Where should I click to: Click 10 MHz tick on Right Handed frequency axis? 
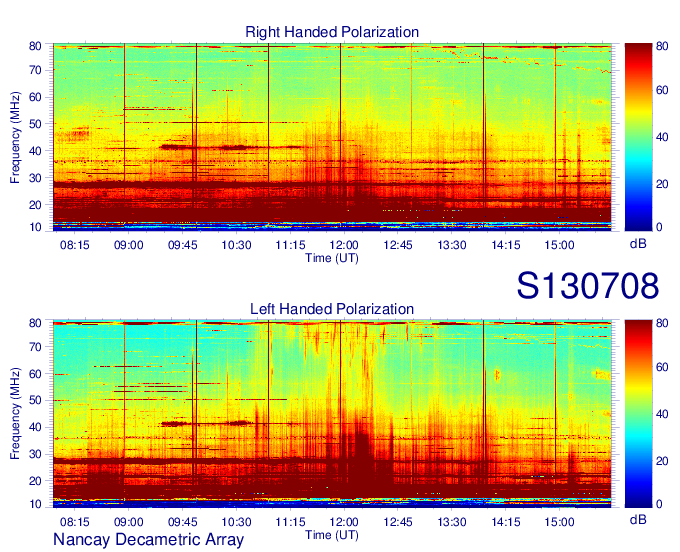(x=35, y=227)
